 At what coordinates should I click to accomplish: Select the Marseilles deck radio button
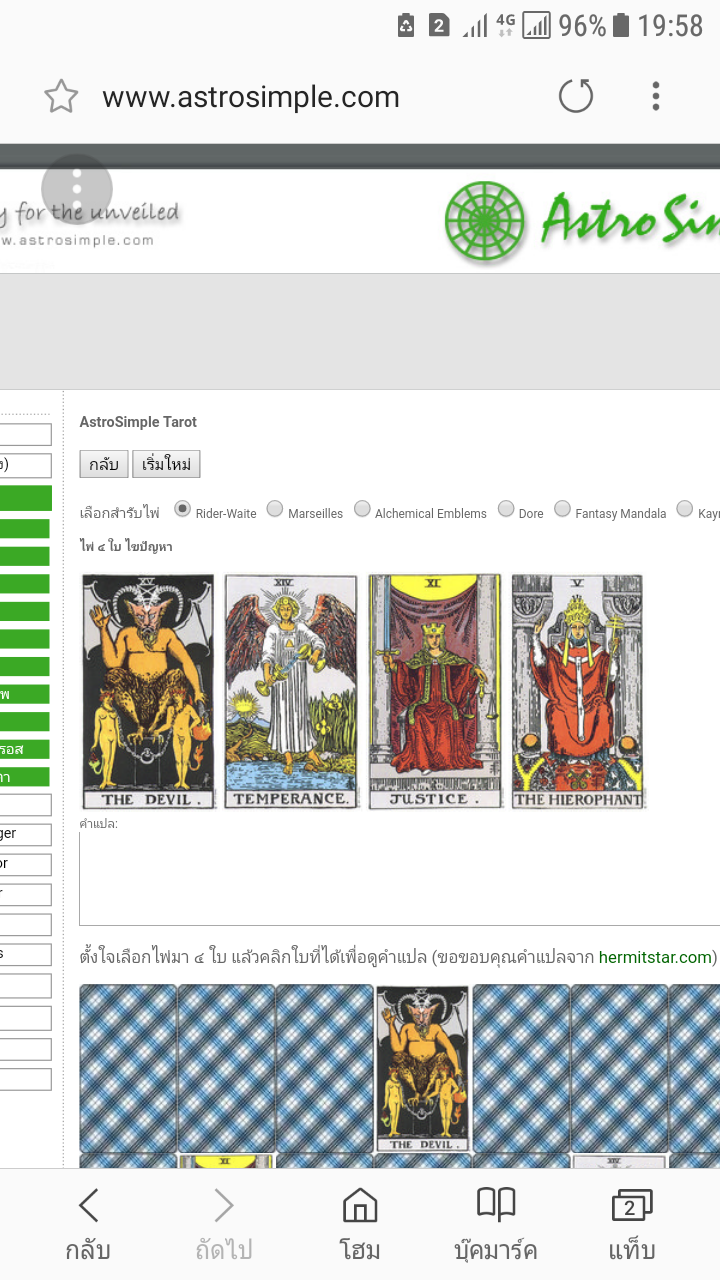275,509
